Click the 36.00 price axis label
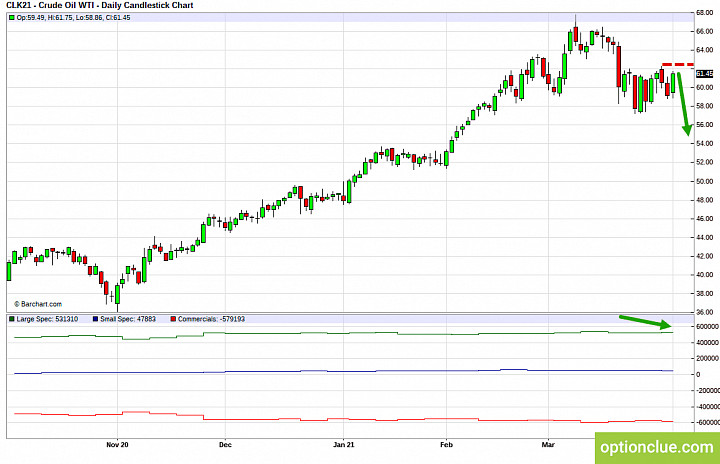 tap(704, 312)
